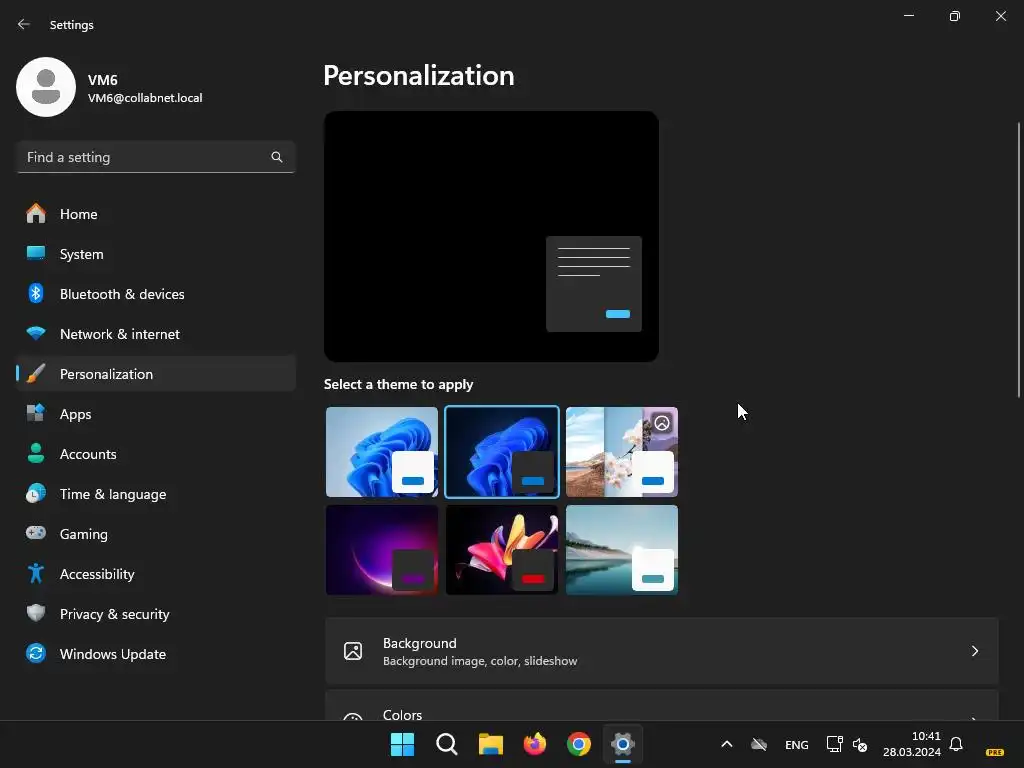Open Accounts settings category
The height and width of the screenshot is (768, 1024).
tap(88, 454)
